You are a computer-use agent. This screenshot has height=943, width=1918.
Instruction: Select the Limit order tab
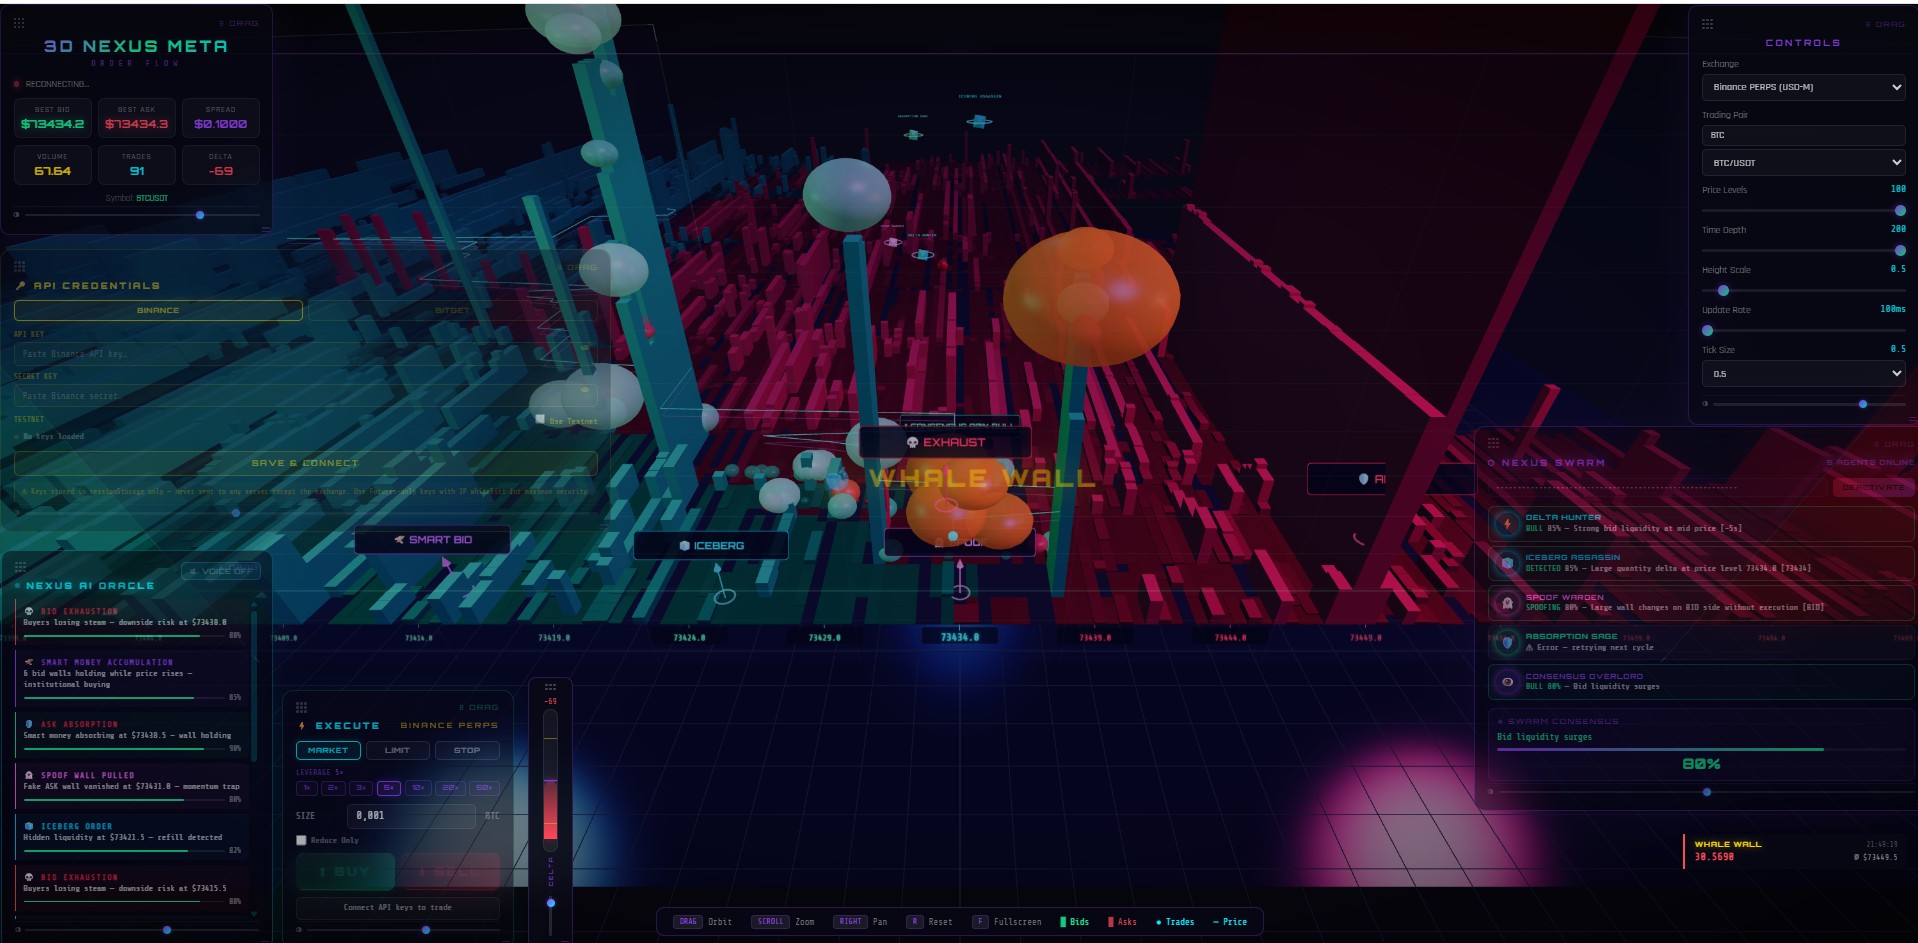tap(397, 750)
